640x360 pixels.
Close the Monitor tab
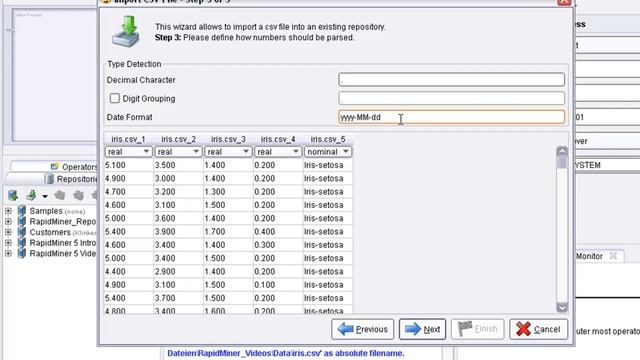click(x=613, y=256)
